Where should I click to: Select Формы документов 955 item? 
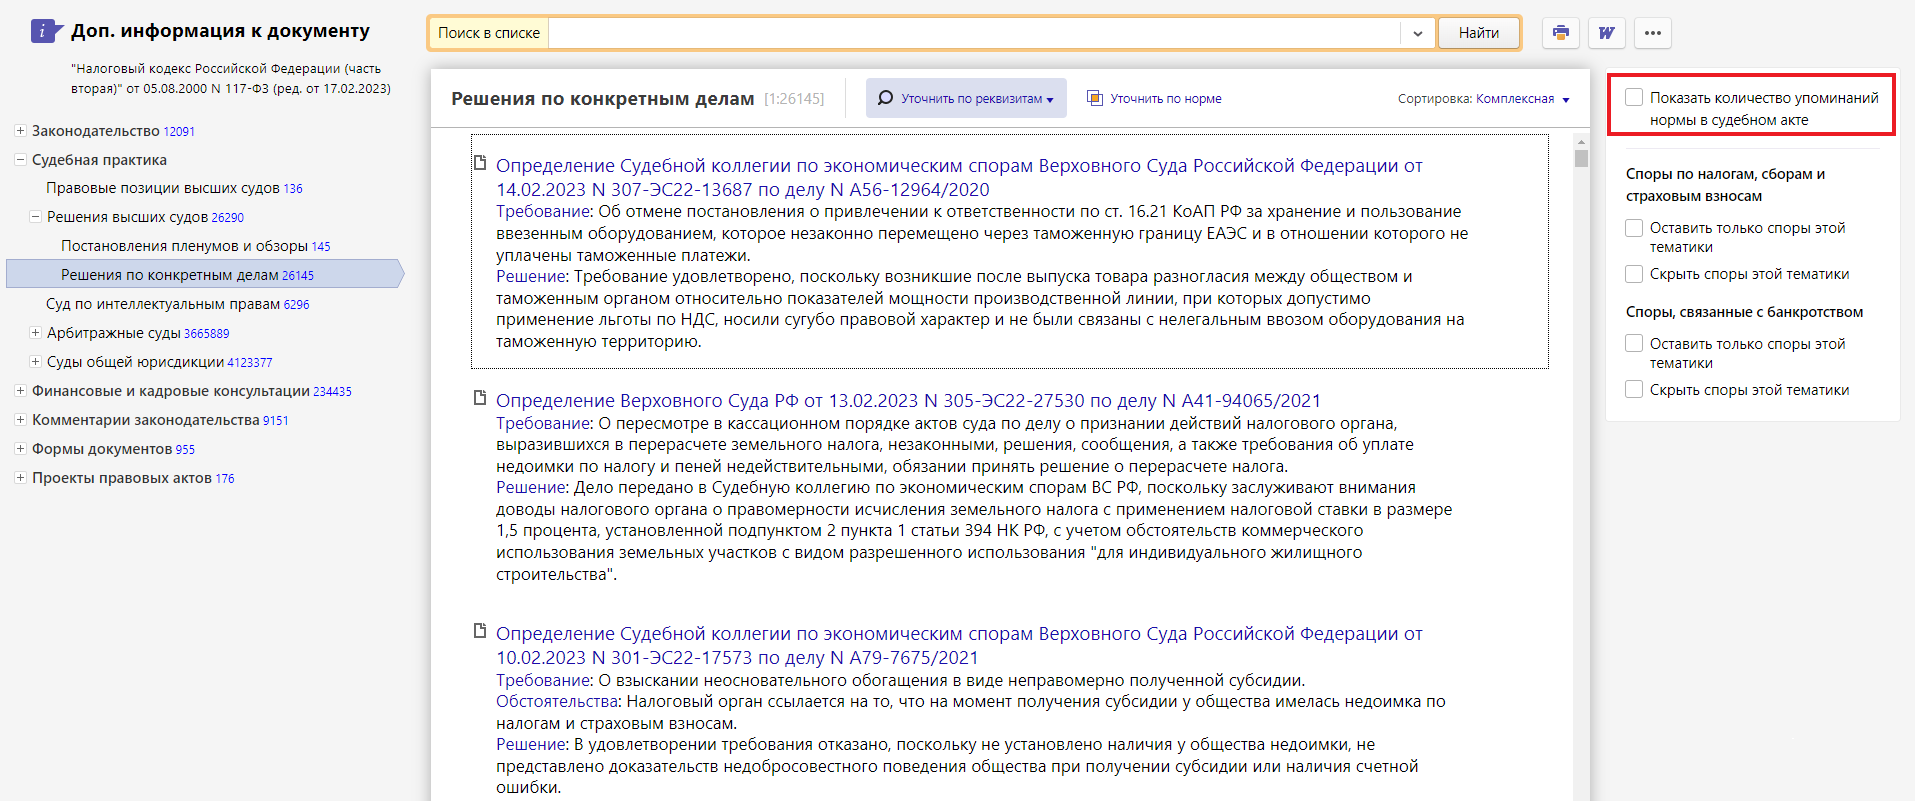(113, 449)
